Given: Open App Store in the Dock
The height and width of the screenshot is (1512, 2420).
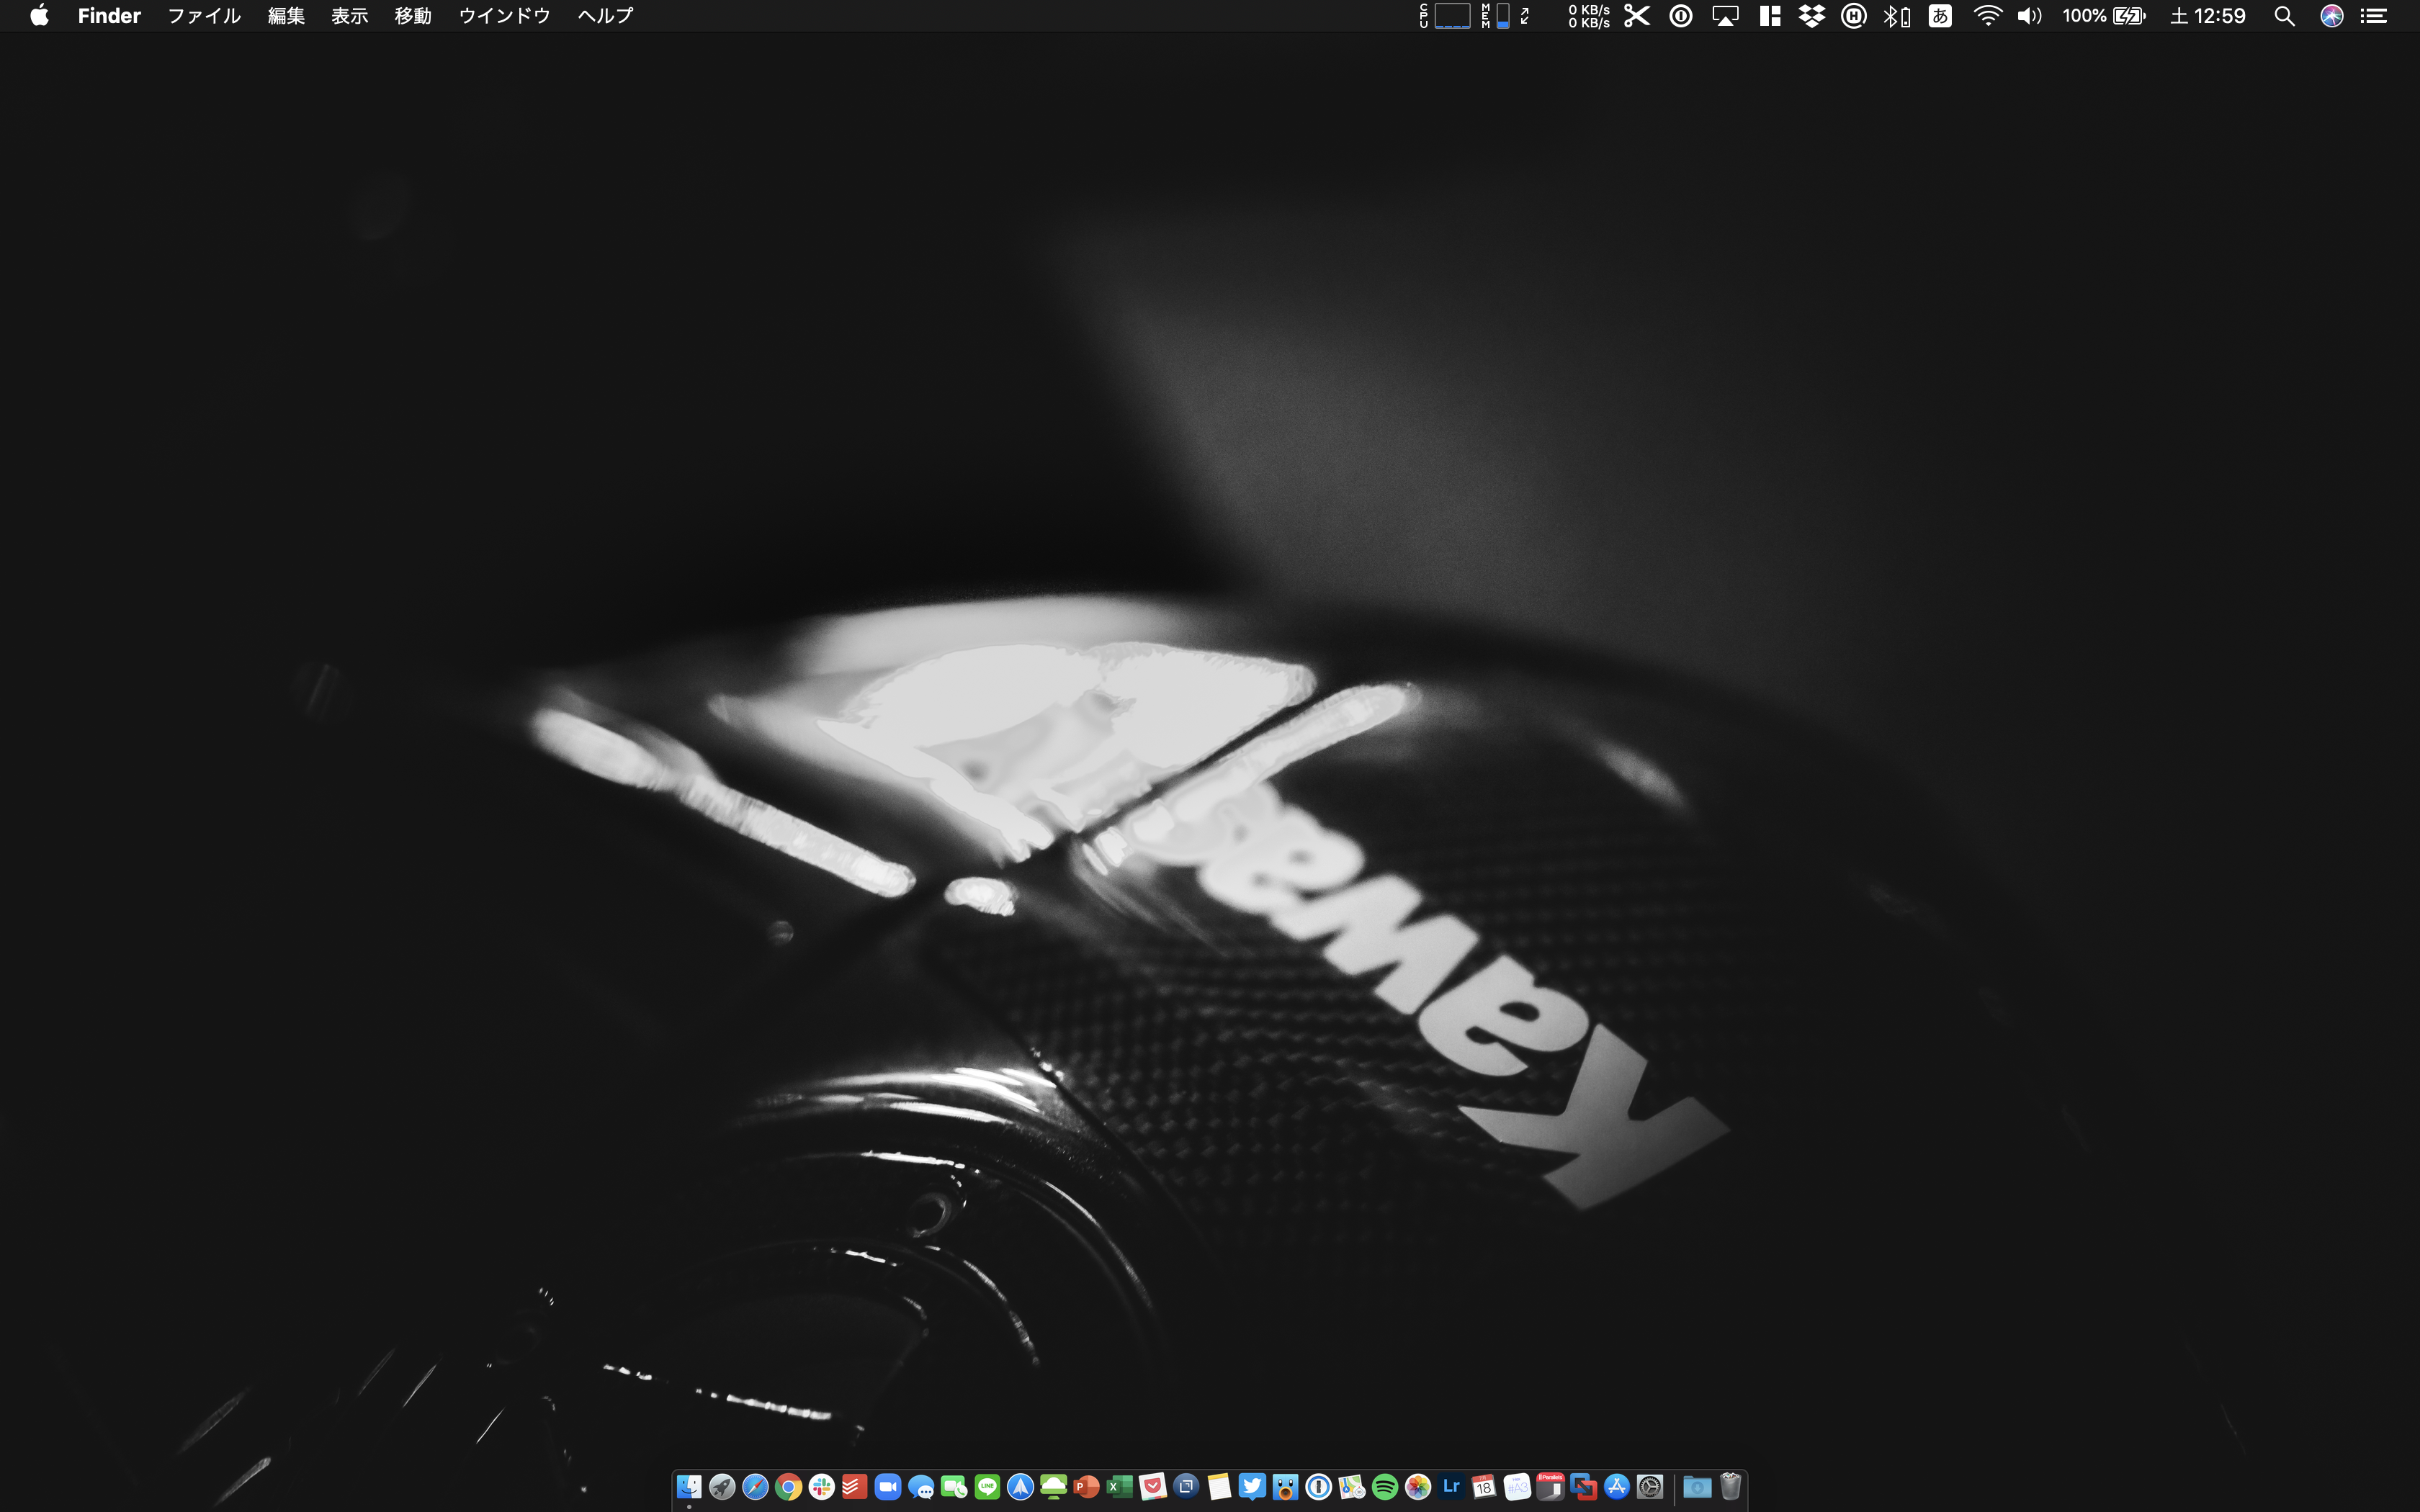Looking at the screenshot, I should coord(1617,1487).
